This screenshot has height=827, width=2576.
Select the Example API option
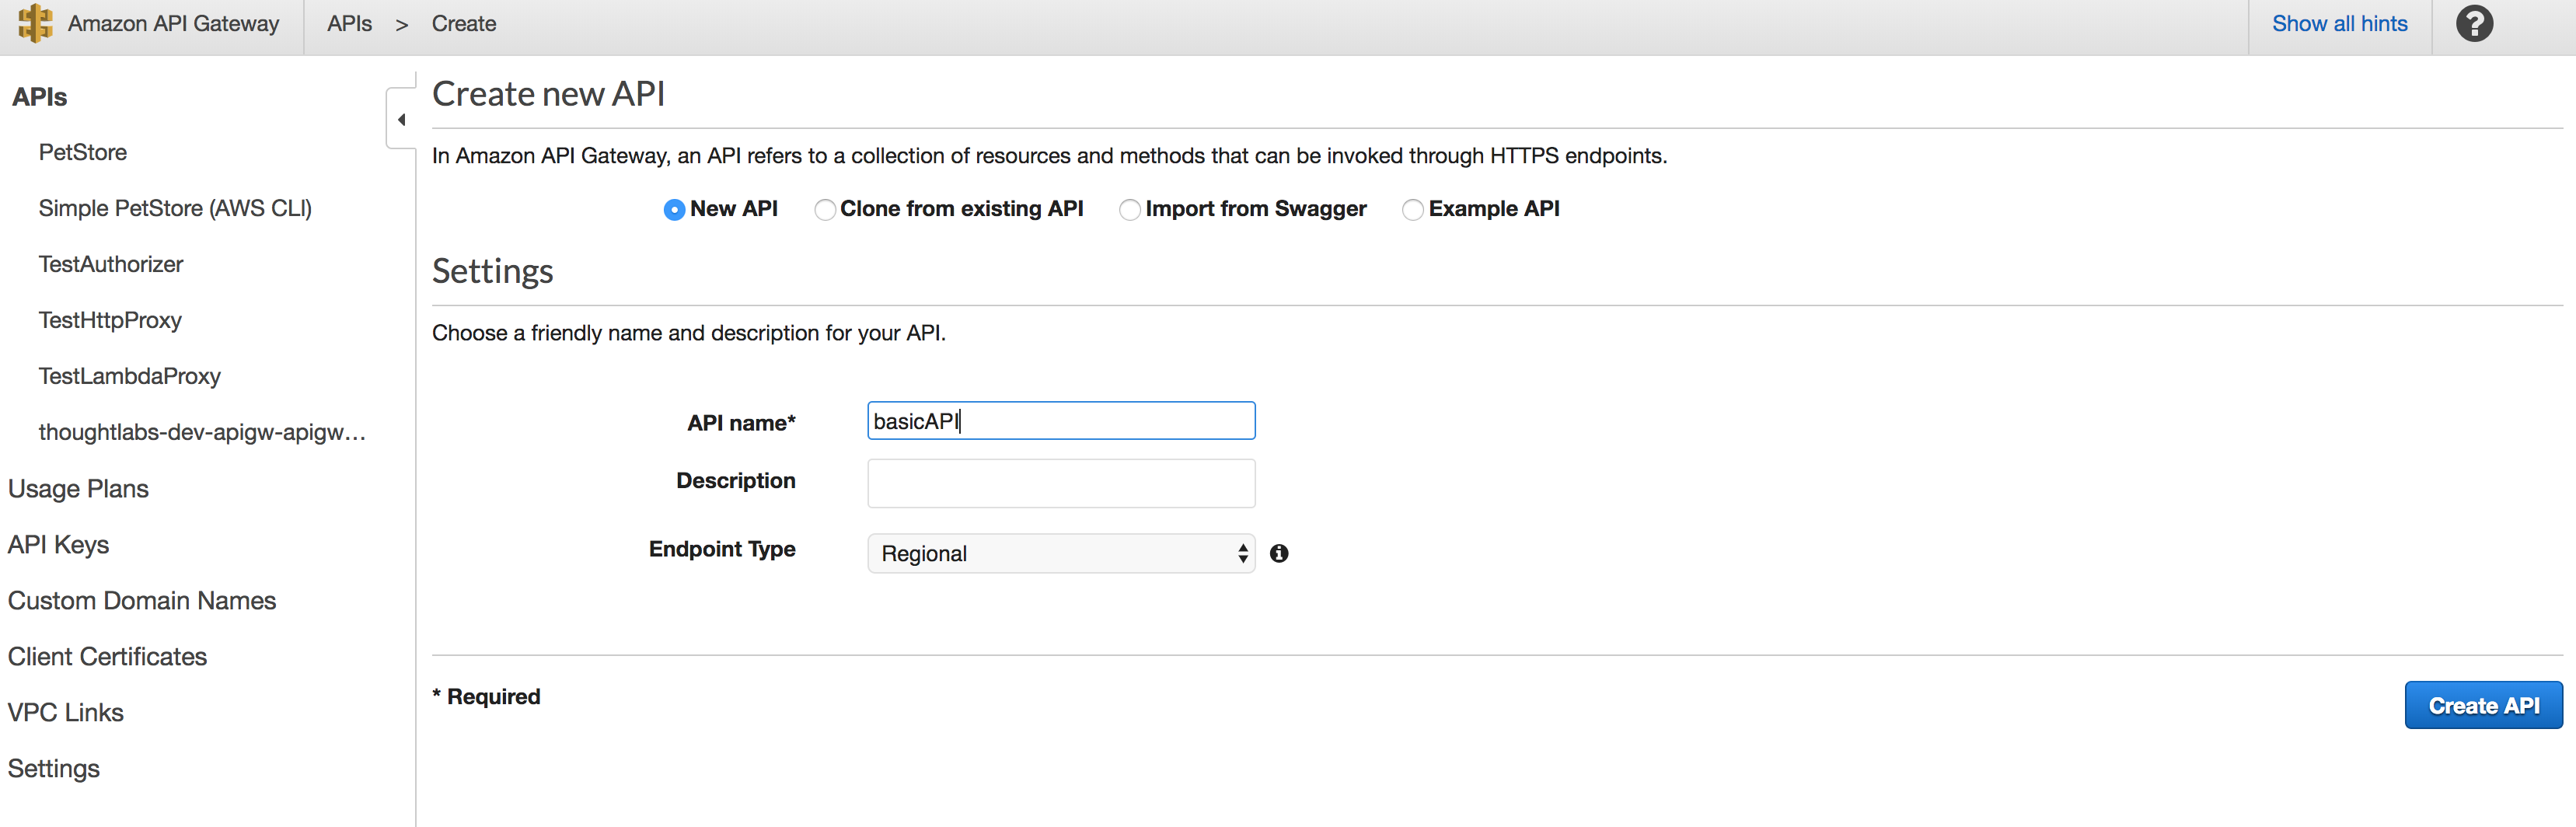1413,209
